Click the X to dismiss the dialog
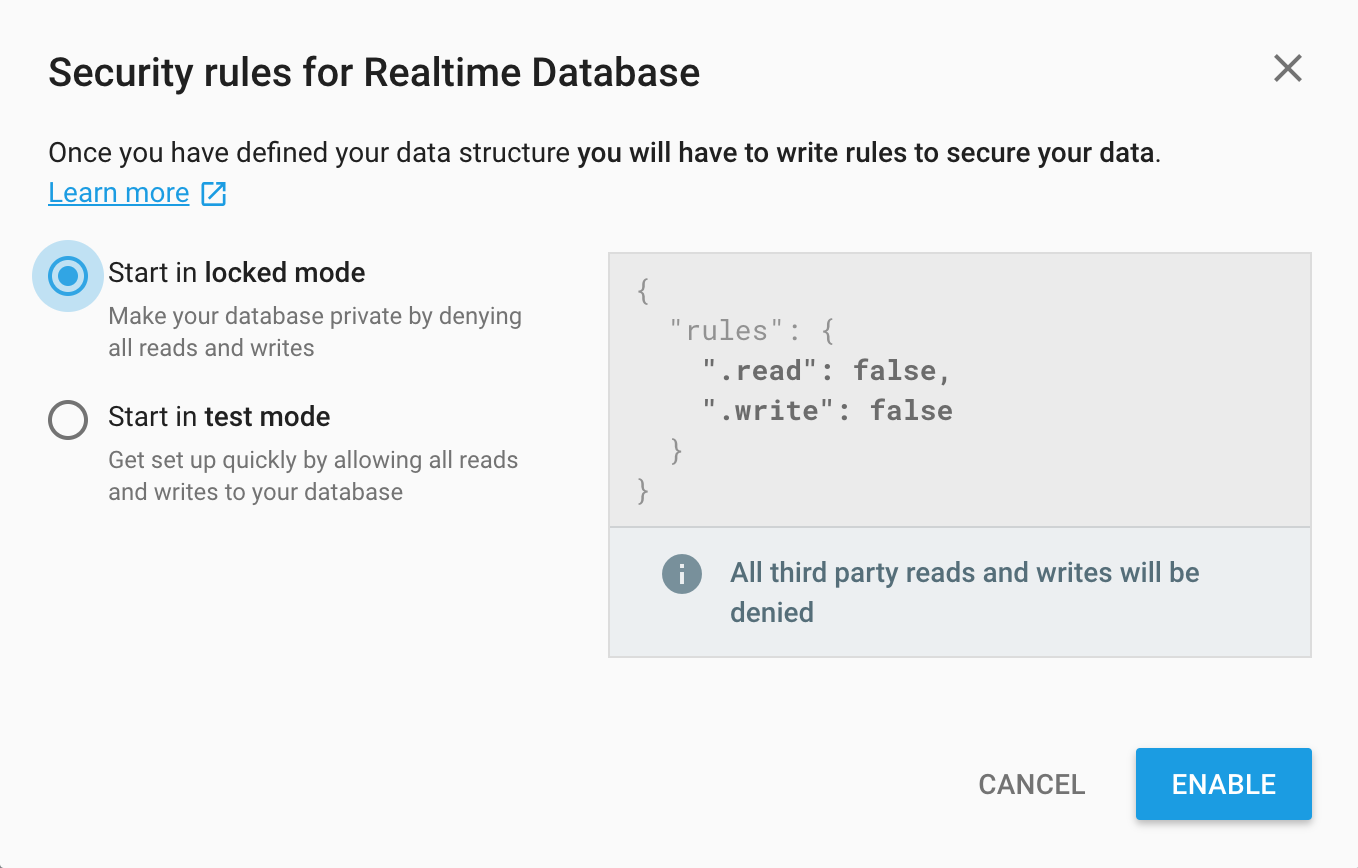 [x=1288, y=68]
